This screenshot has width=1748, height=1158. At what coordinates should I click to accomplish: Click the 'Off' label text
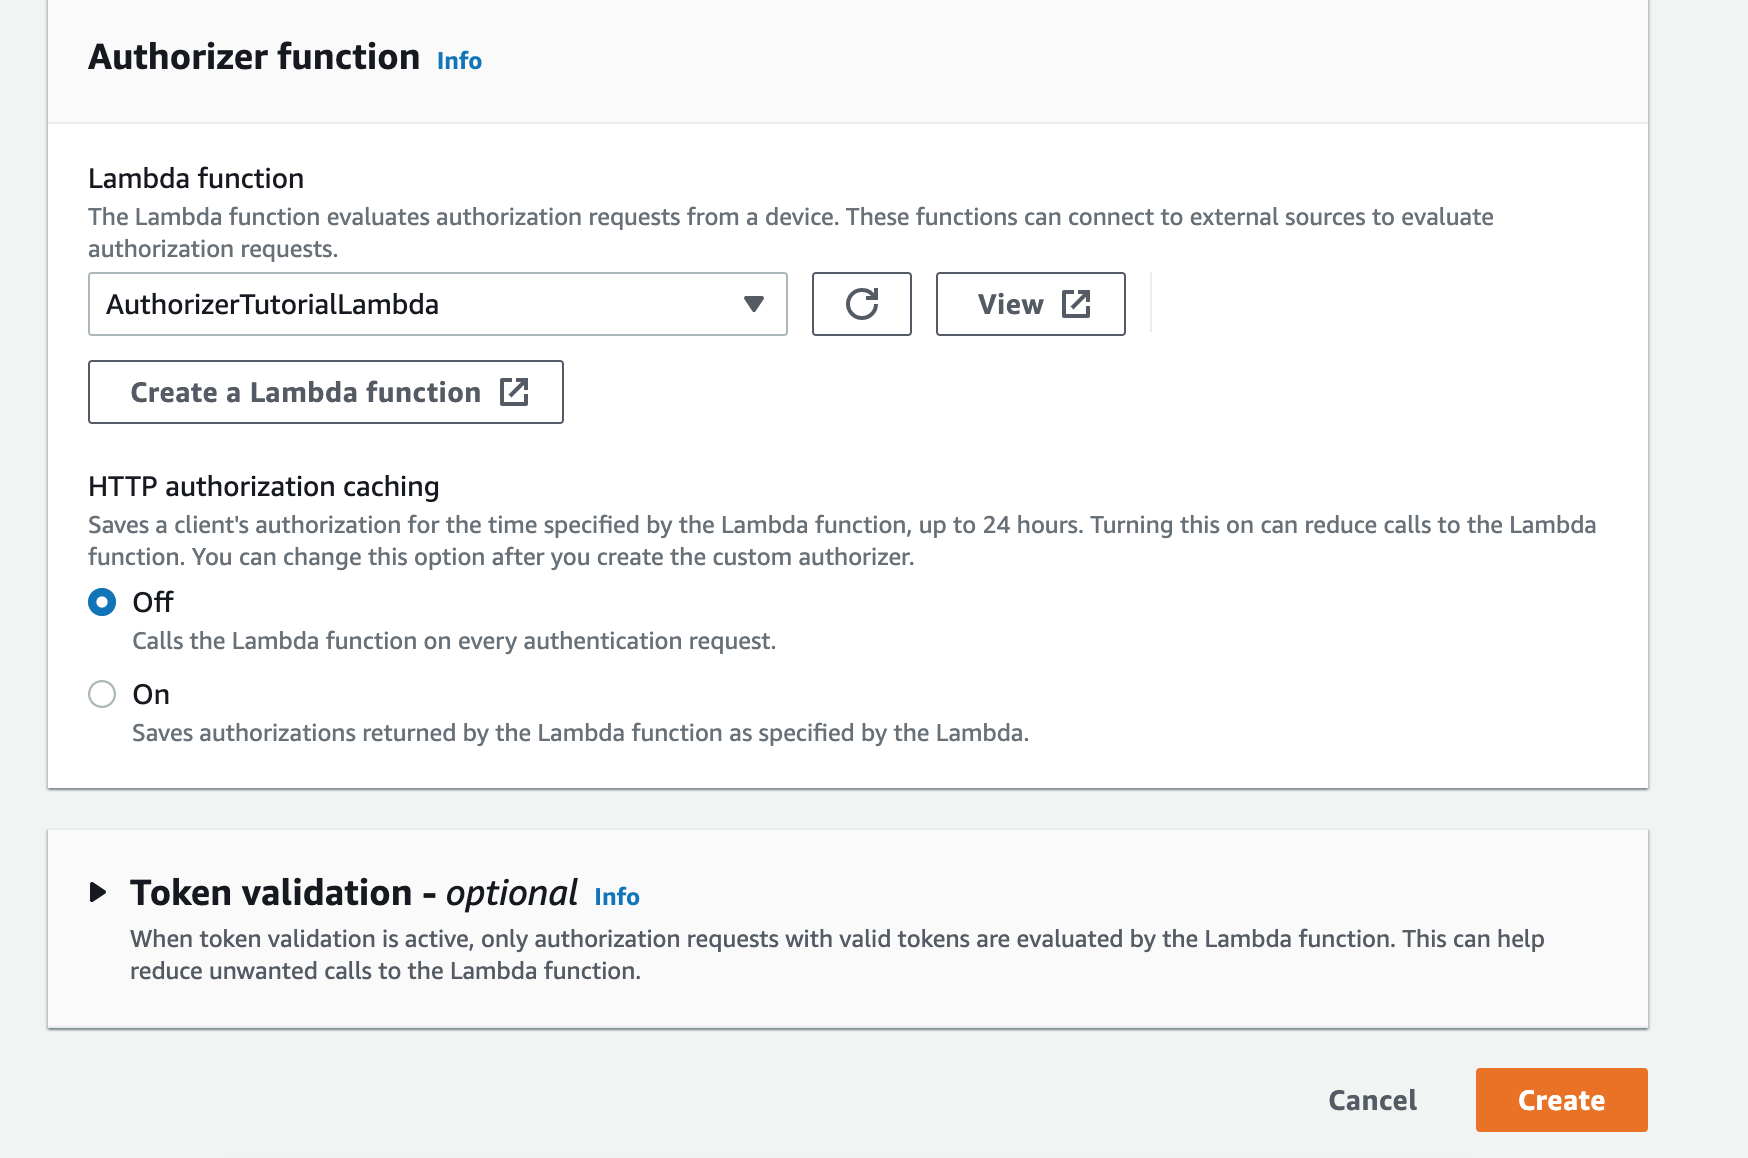153,602
